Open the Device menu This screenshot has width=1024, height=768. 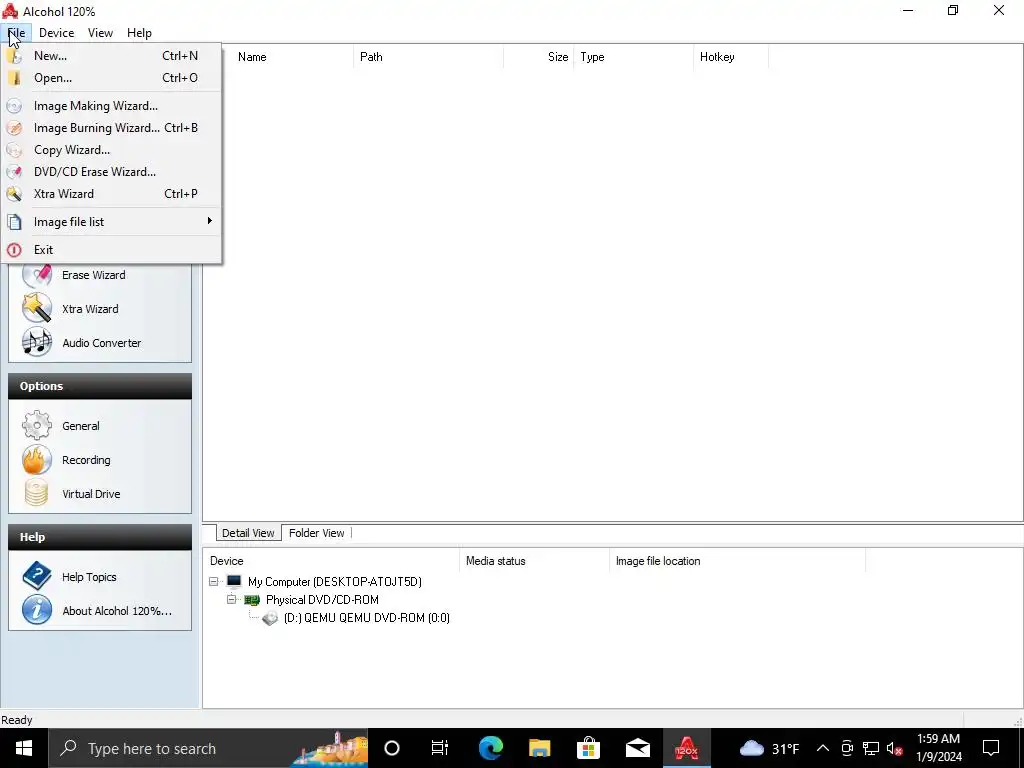pyautogui.click(x=56, y=33)
